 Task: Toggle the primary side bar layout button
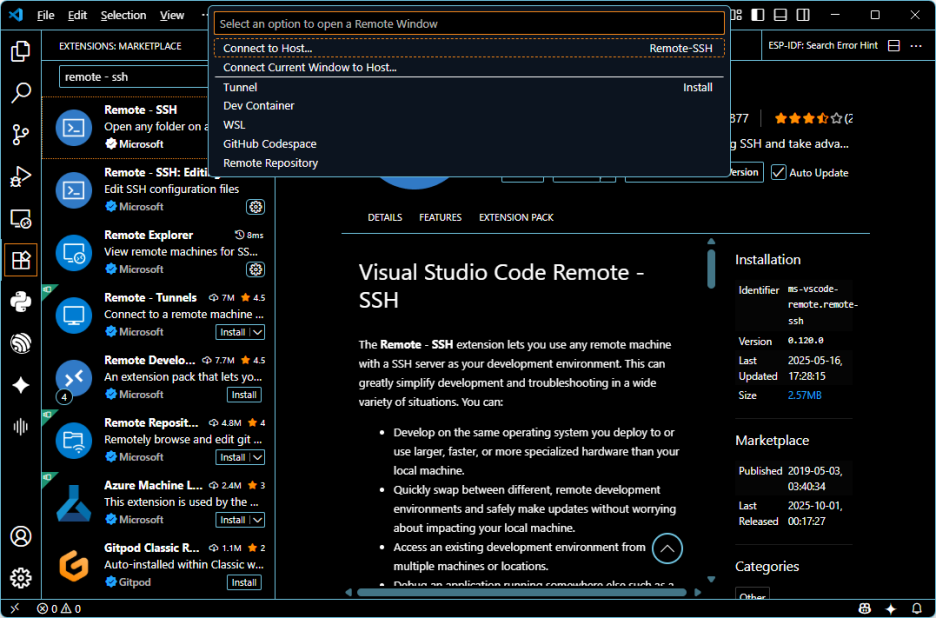coord(758,15)
